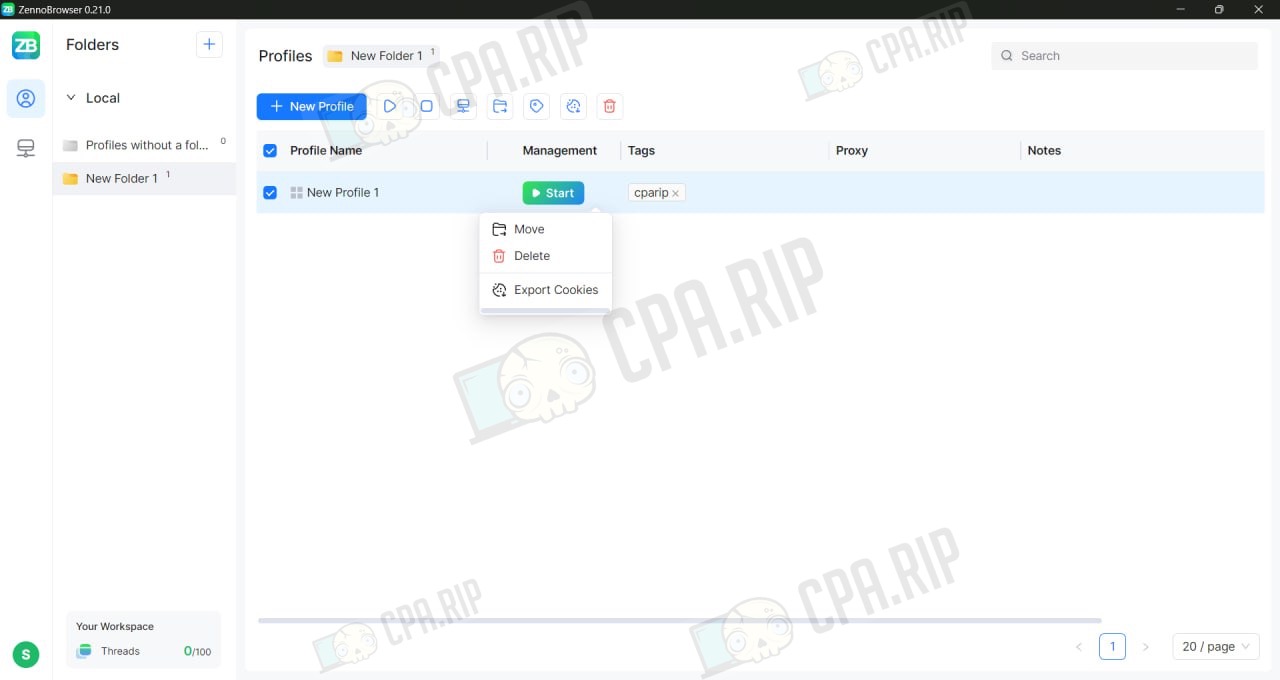Uncheck the New Profile 1 row checkbox
Screen dimensions: 1280x680
pyautogui.click(x=270, y=193)
